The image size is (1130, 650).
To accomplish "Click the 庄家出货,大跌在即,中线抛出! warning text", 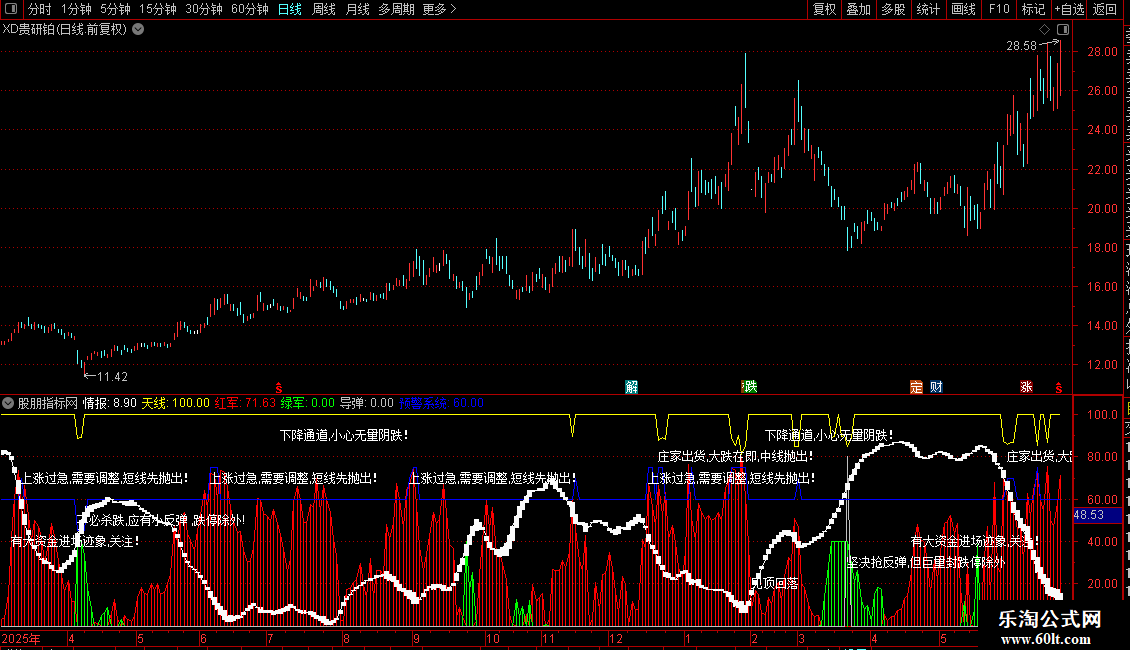I will (735, 456).
